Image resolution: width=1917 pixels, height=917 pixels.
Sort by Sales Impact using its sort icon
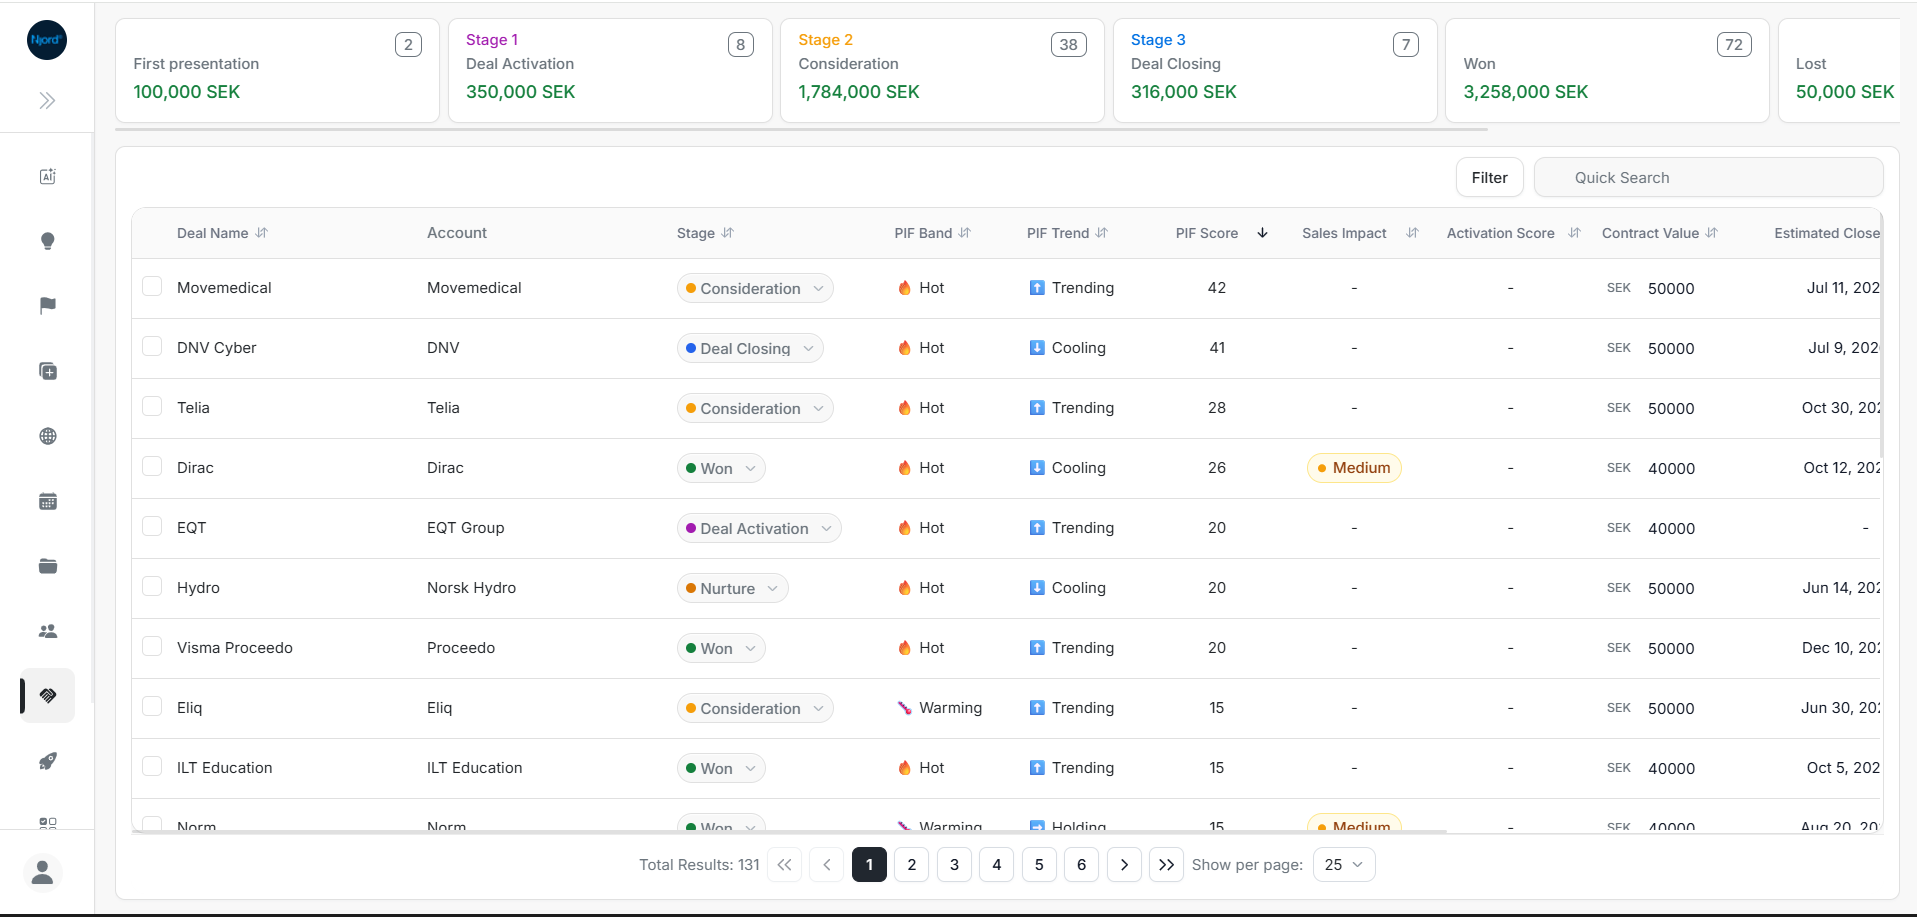coord(1413,233)
